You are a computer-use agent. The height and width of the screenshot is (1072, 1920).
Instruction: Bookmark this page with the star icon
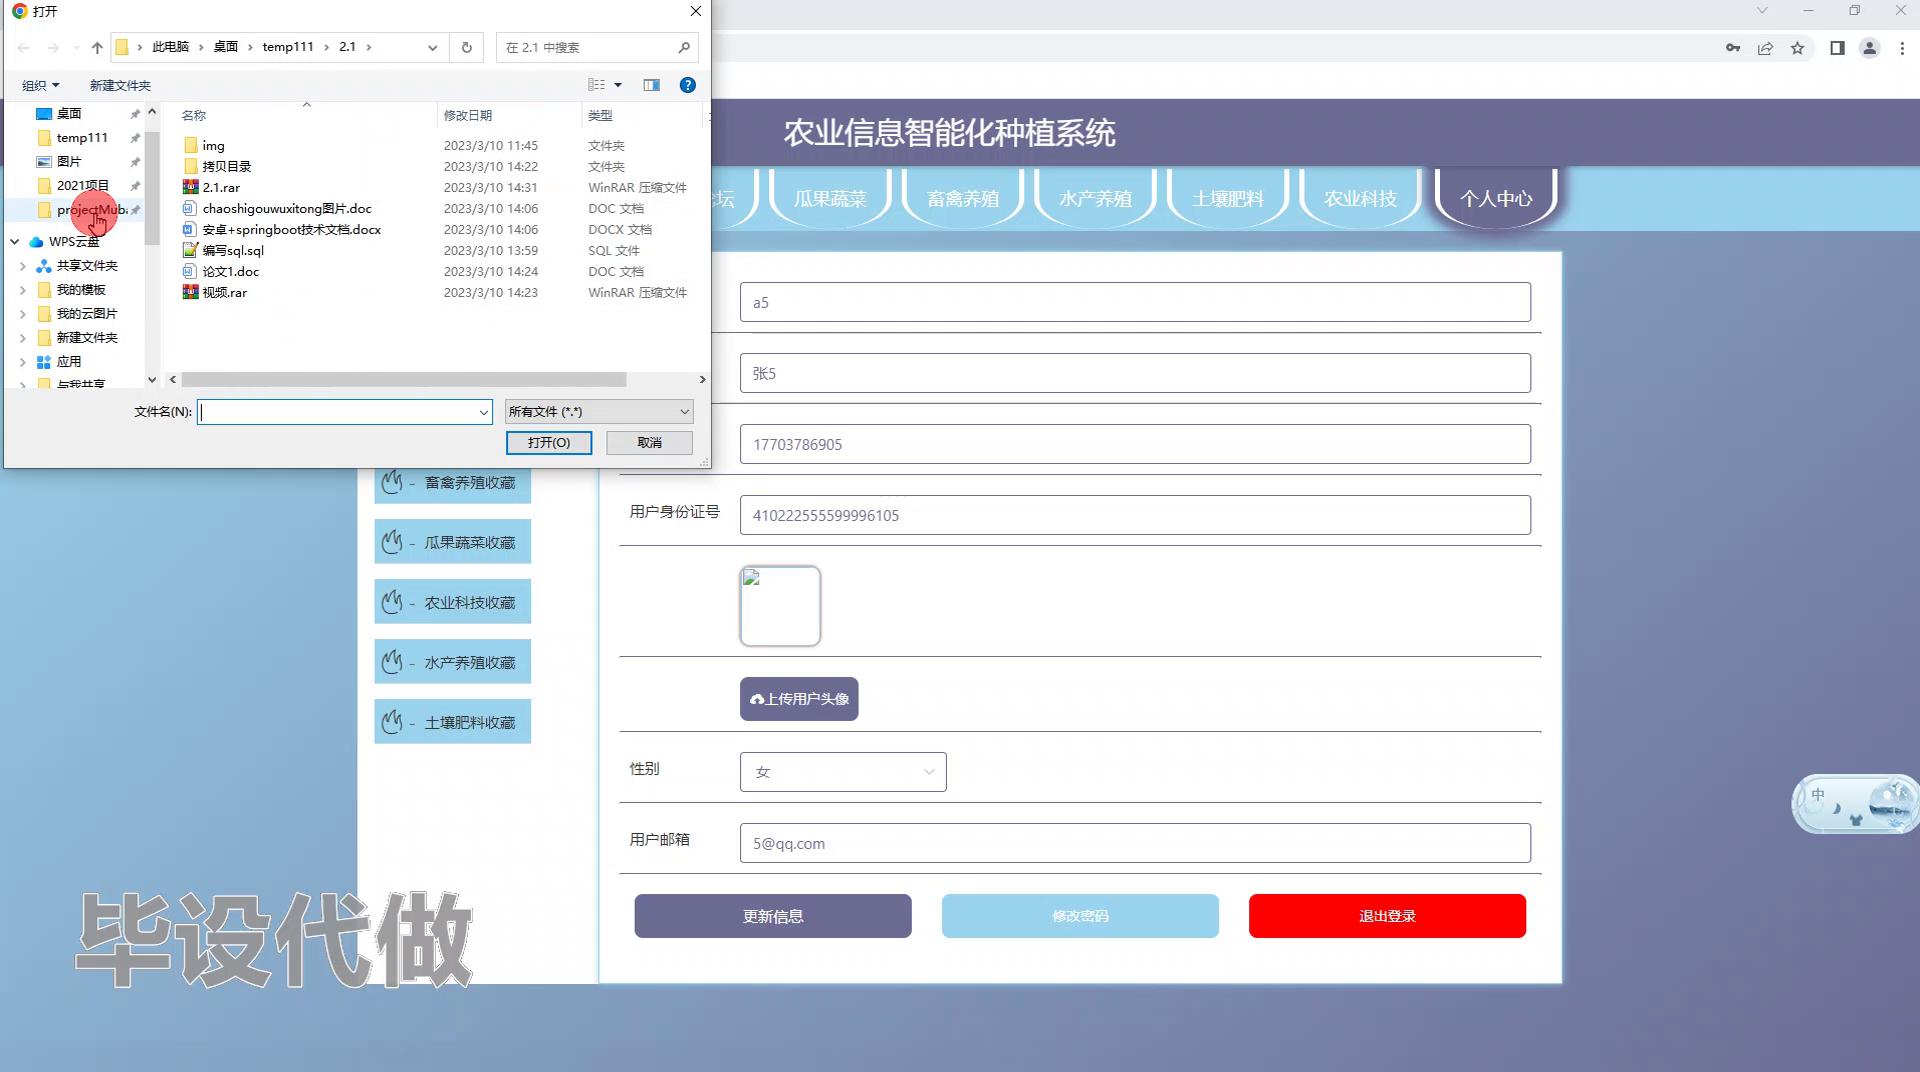[x=1797, y=48]
